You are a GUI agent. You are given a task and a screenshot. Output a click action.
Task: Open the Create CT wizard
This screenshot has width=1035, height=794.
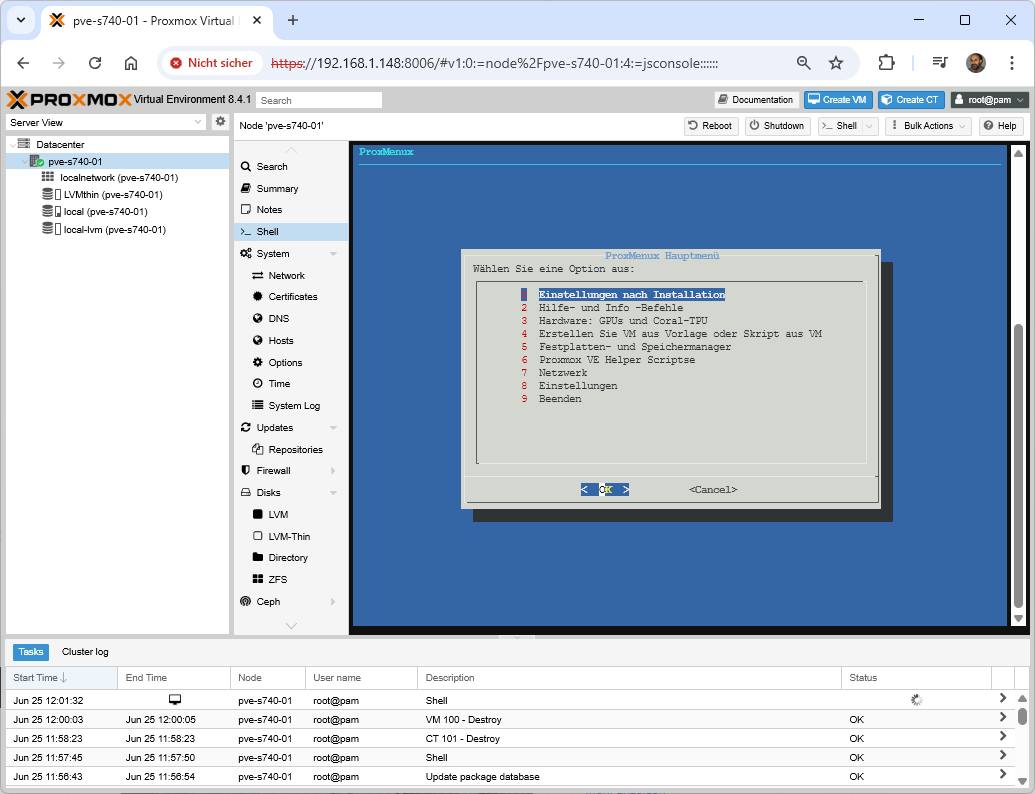(910, 100)
